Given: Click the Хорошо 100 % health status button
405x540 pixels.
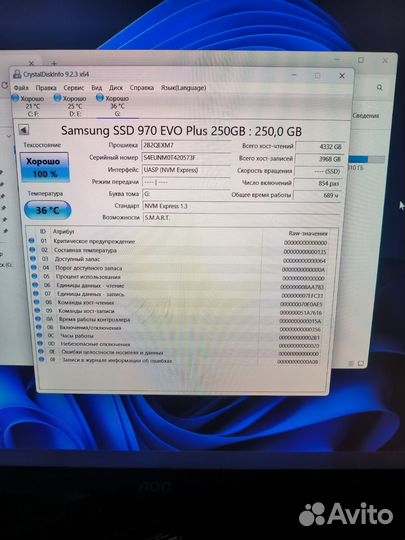Looking at the screenshot, I should pos(44,167).
